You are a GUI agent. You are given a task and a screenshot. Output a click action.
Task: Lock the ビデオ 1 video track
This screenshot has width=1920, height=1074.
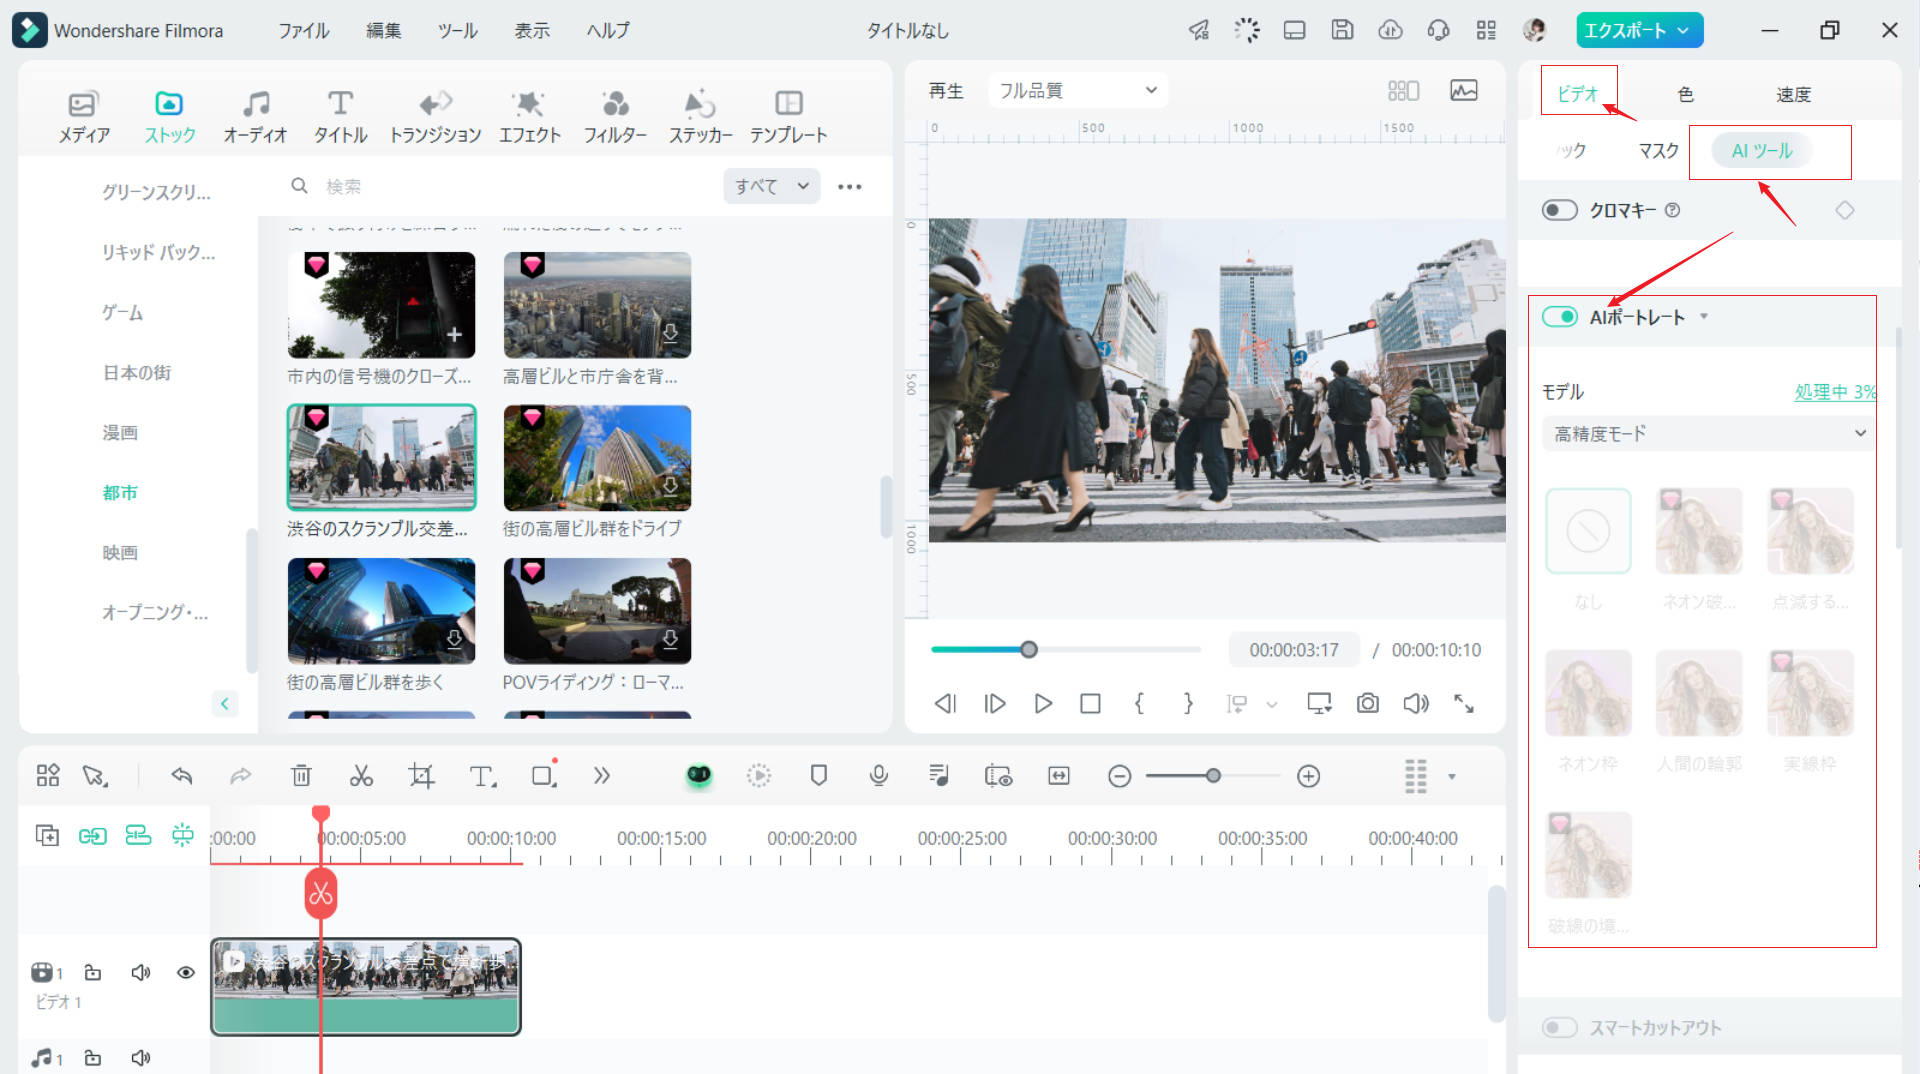pyautogui.click(x=93, y=972)
